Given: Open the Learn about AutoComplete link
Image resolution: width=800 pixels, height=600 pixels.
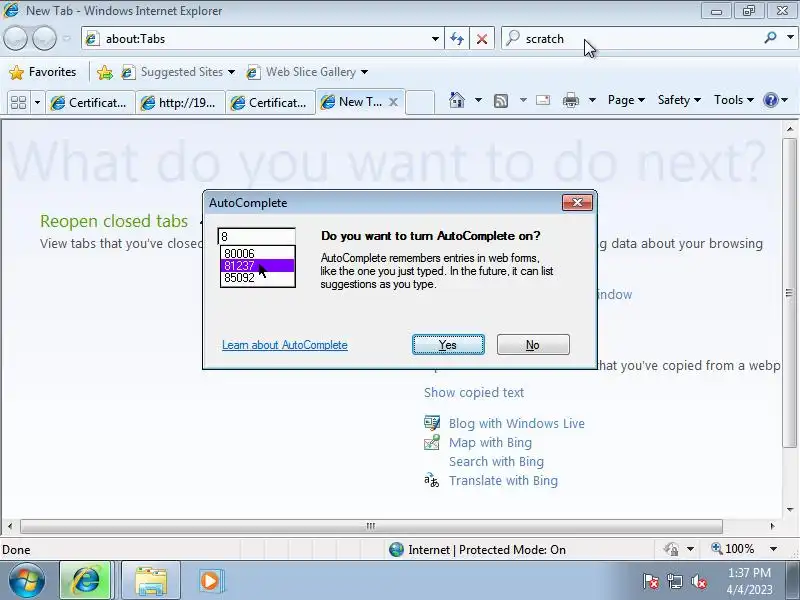Looking at the screenshot, I should pos(285,345).
